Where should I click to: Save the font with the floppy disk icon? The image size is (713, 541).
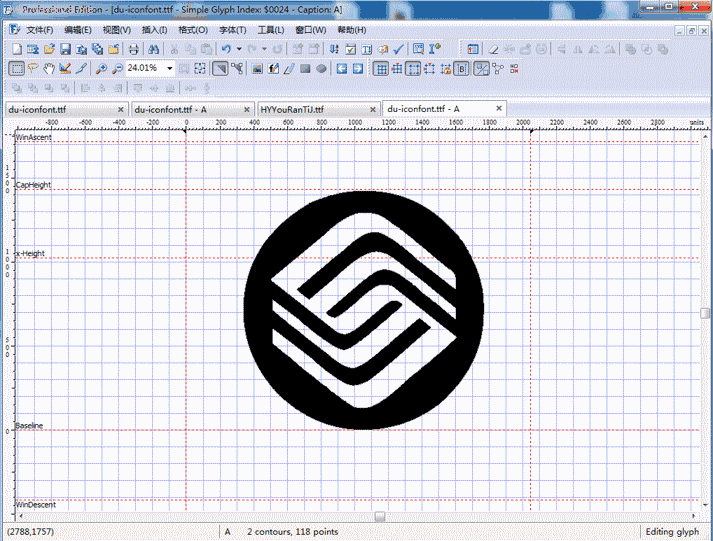(x=65, y=49)
